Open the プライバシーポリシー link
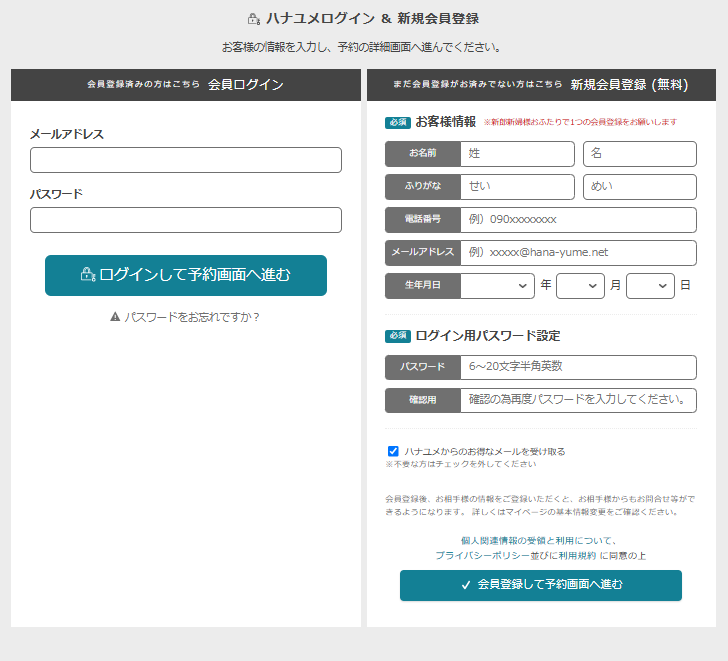 coord(482,555)
